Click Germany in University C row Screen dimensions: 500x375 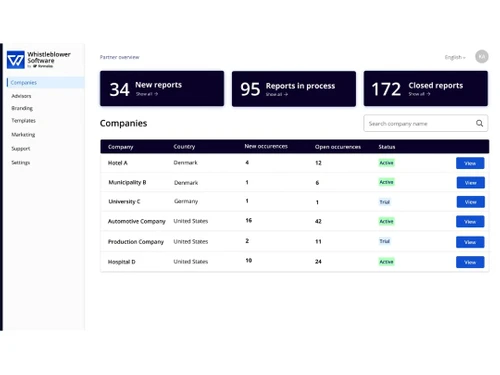(x=186, y=201)
